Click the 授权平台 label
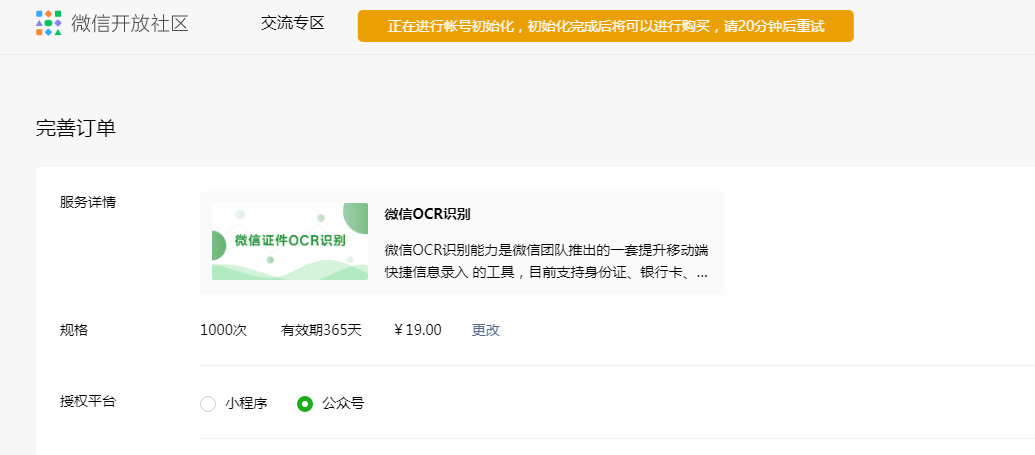 tap(88, 402)
